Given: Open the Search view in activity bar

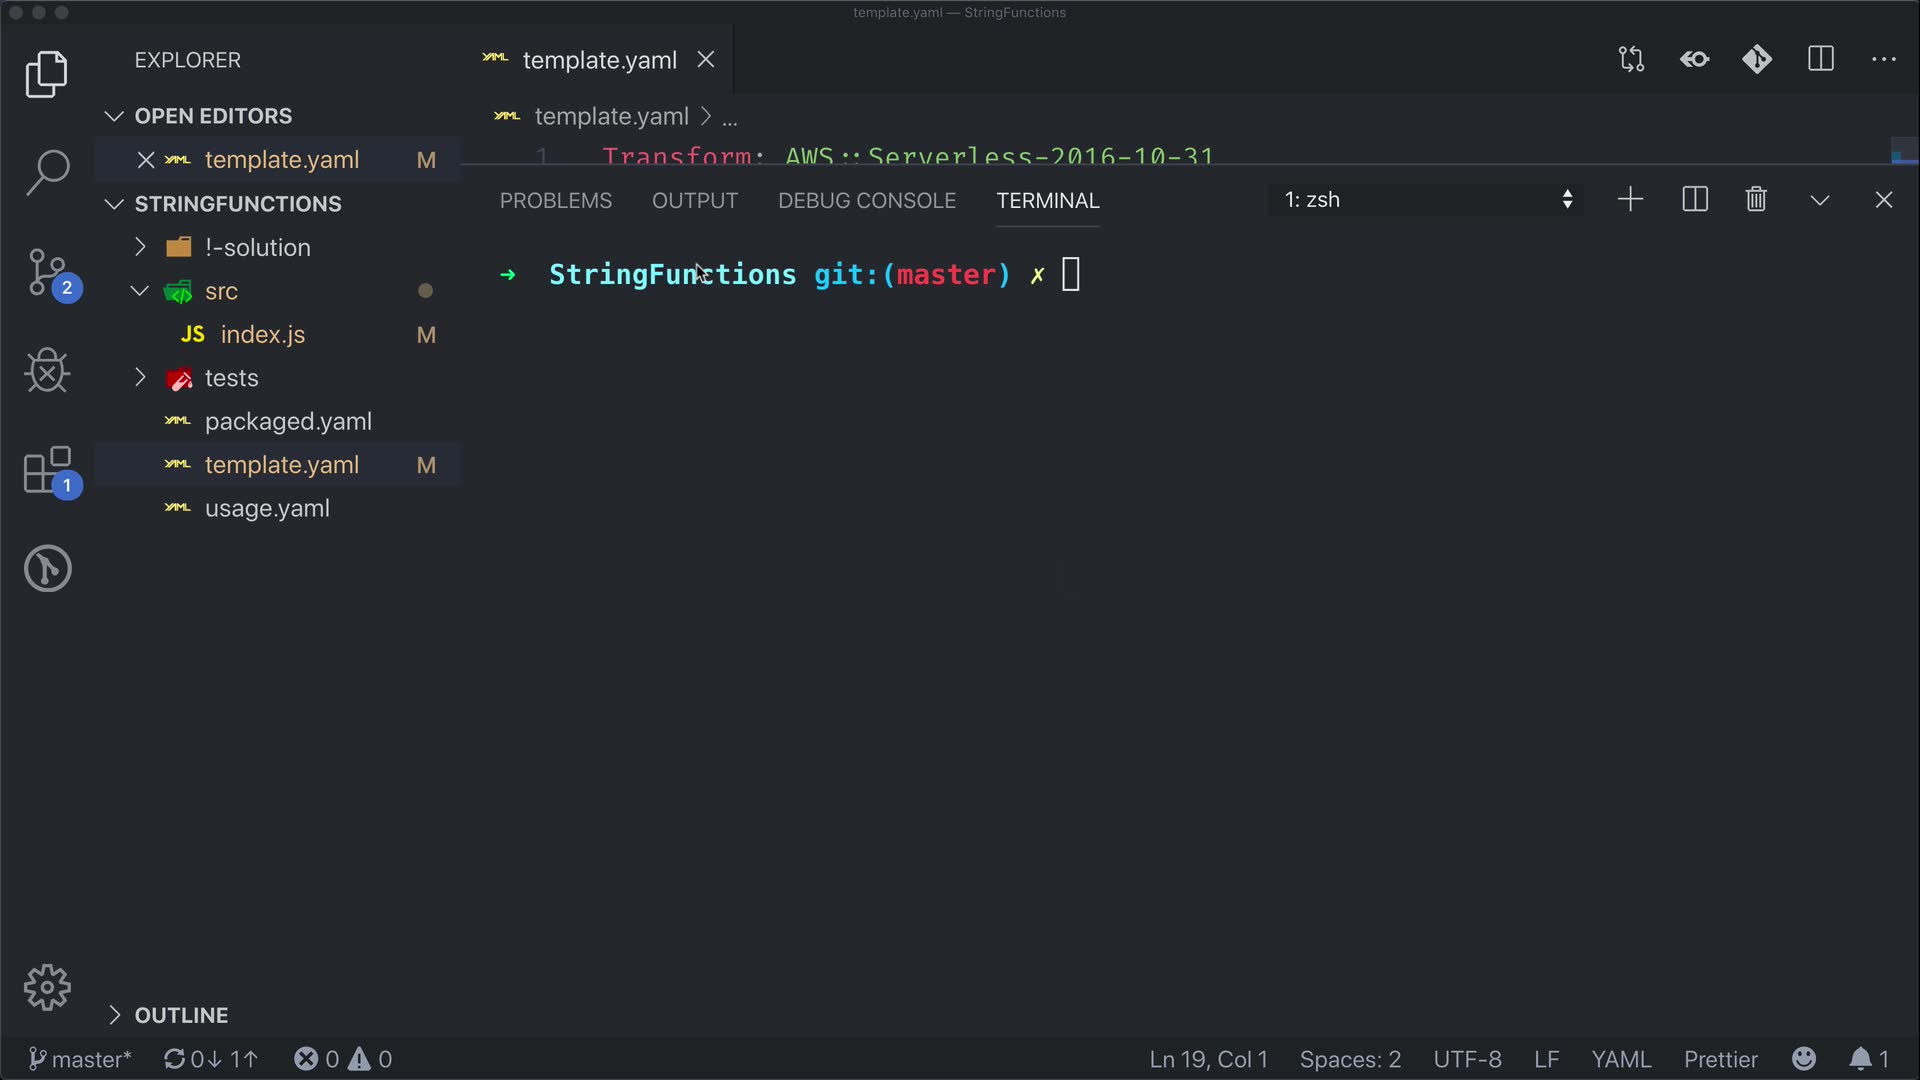Looking at the screenshot, I should (x=47, y=172).
